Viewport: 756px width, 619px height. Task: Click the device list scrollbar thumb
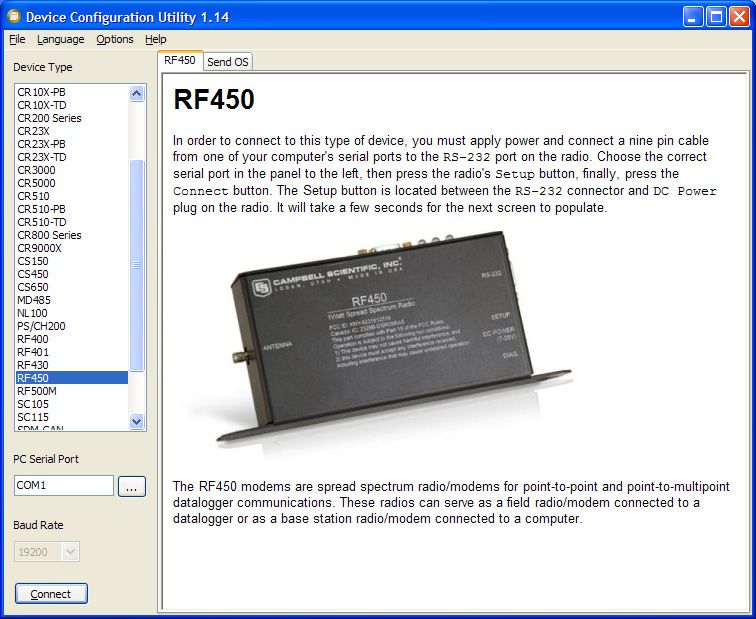pos(137,265)
